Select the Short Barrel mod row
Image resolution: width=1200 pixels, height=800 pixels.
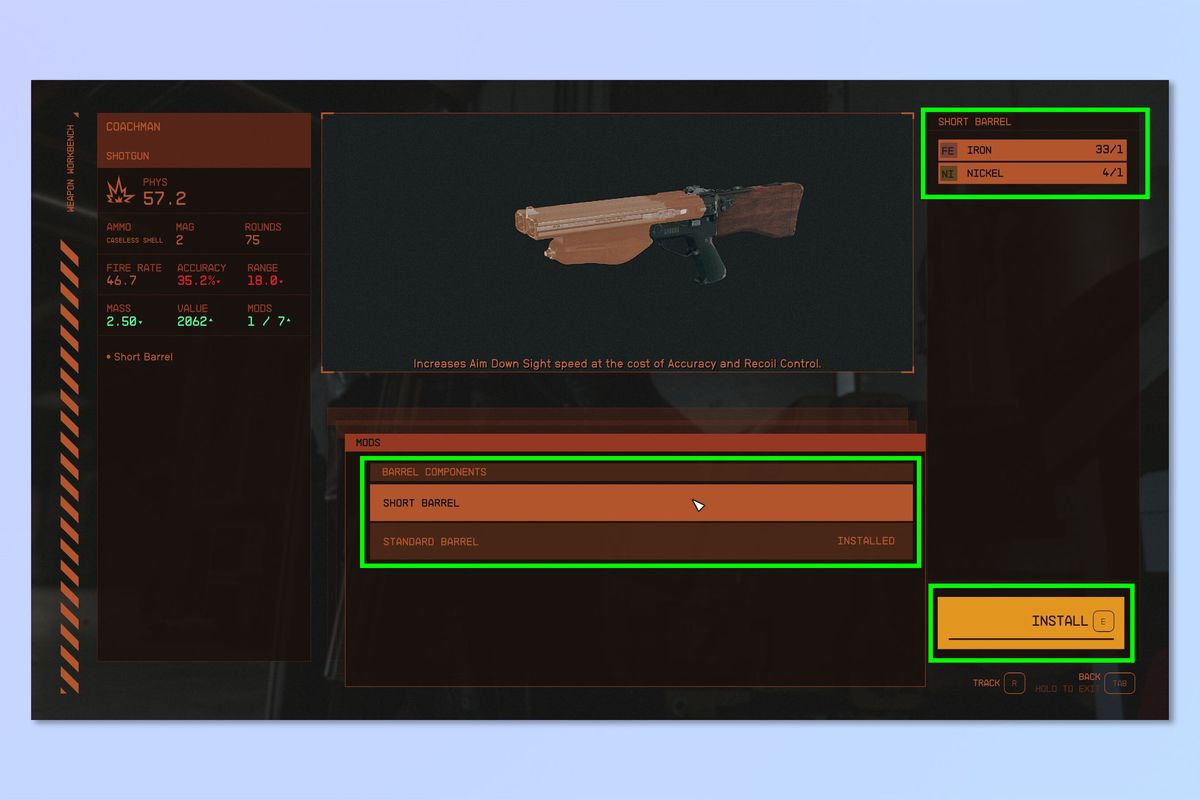[x=640, y=503]
